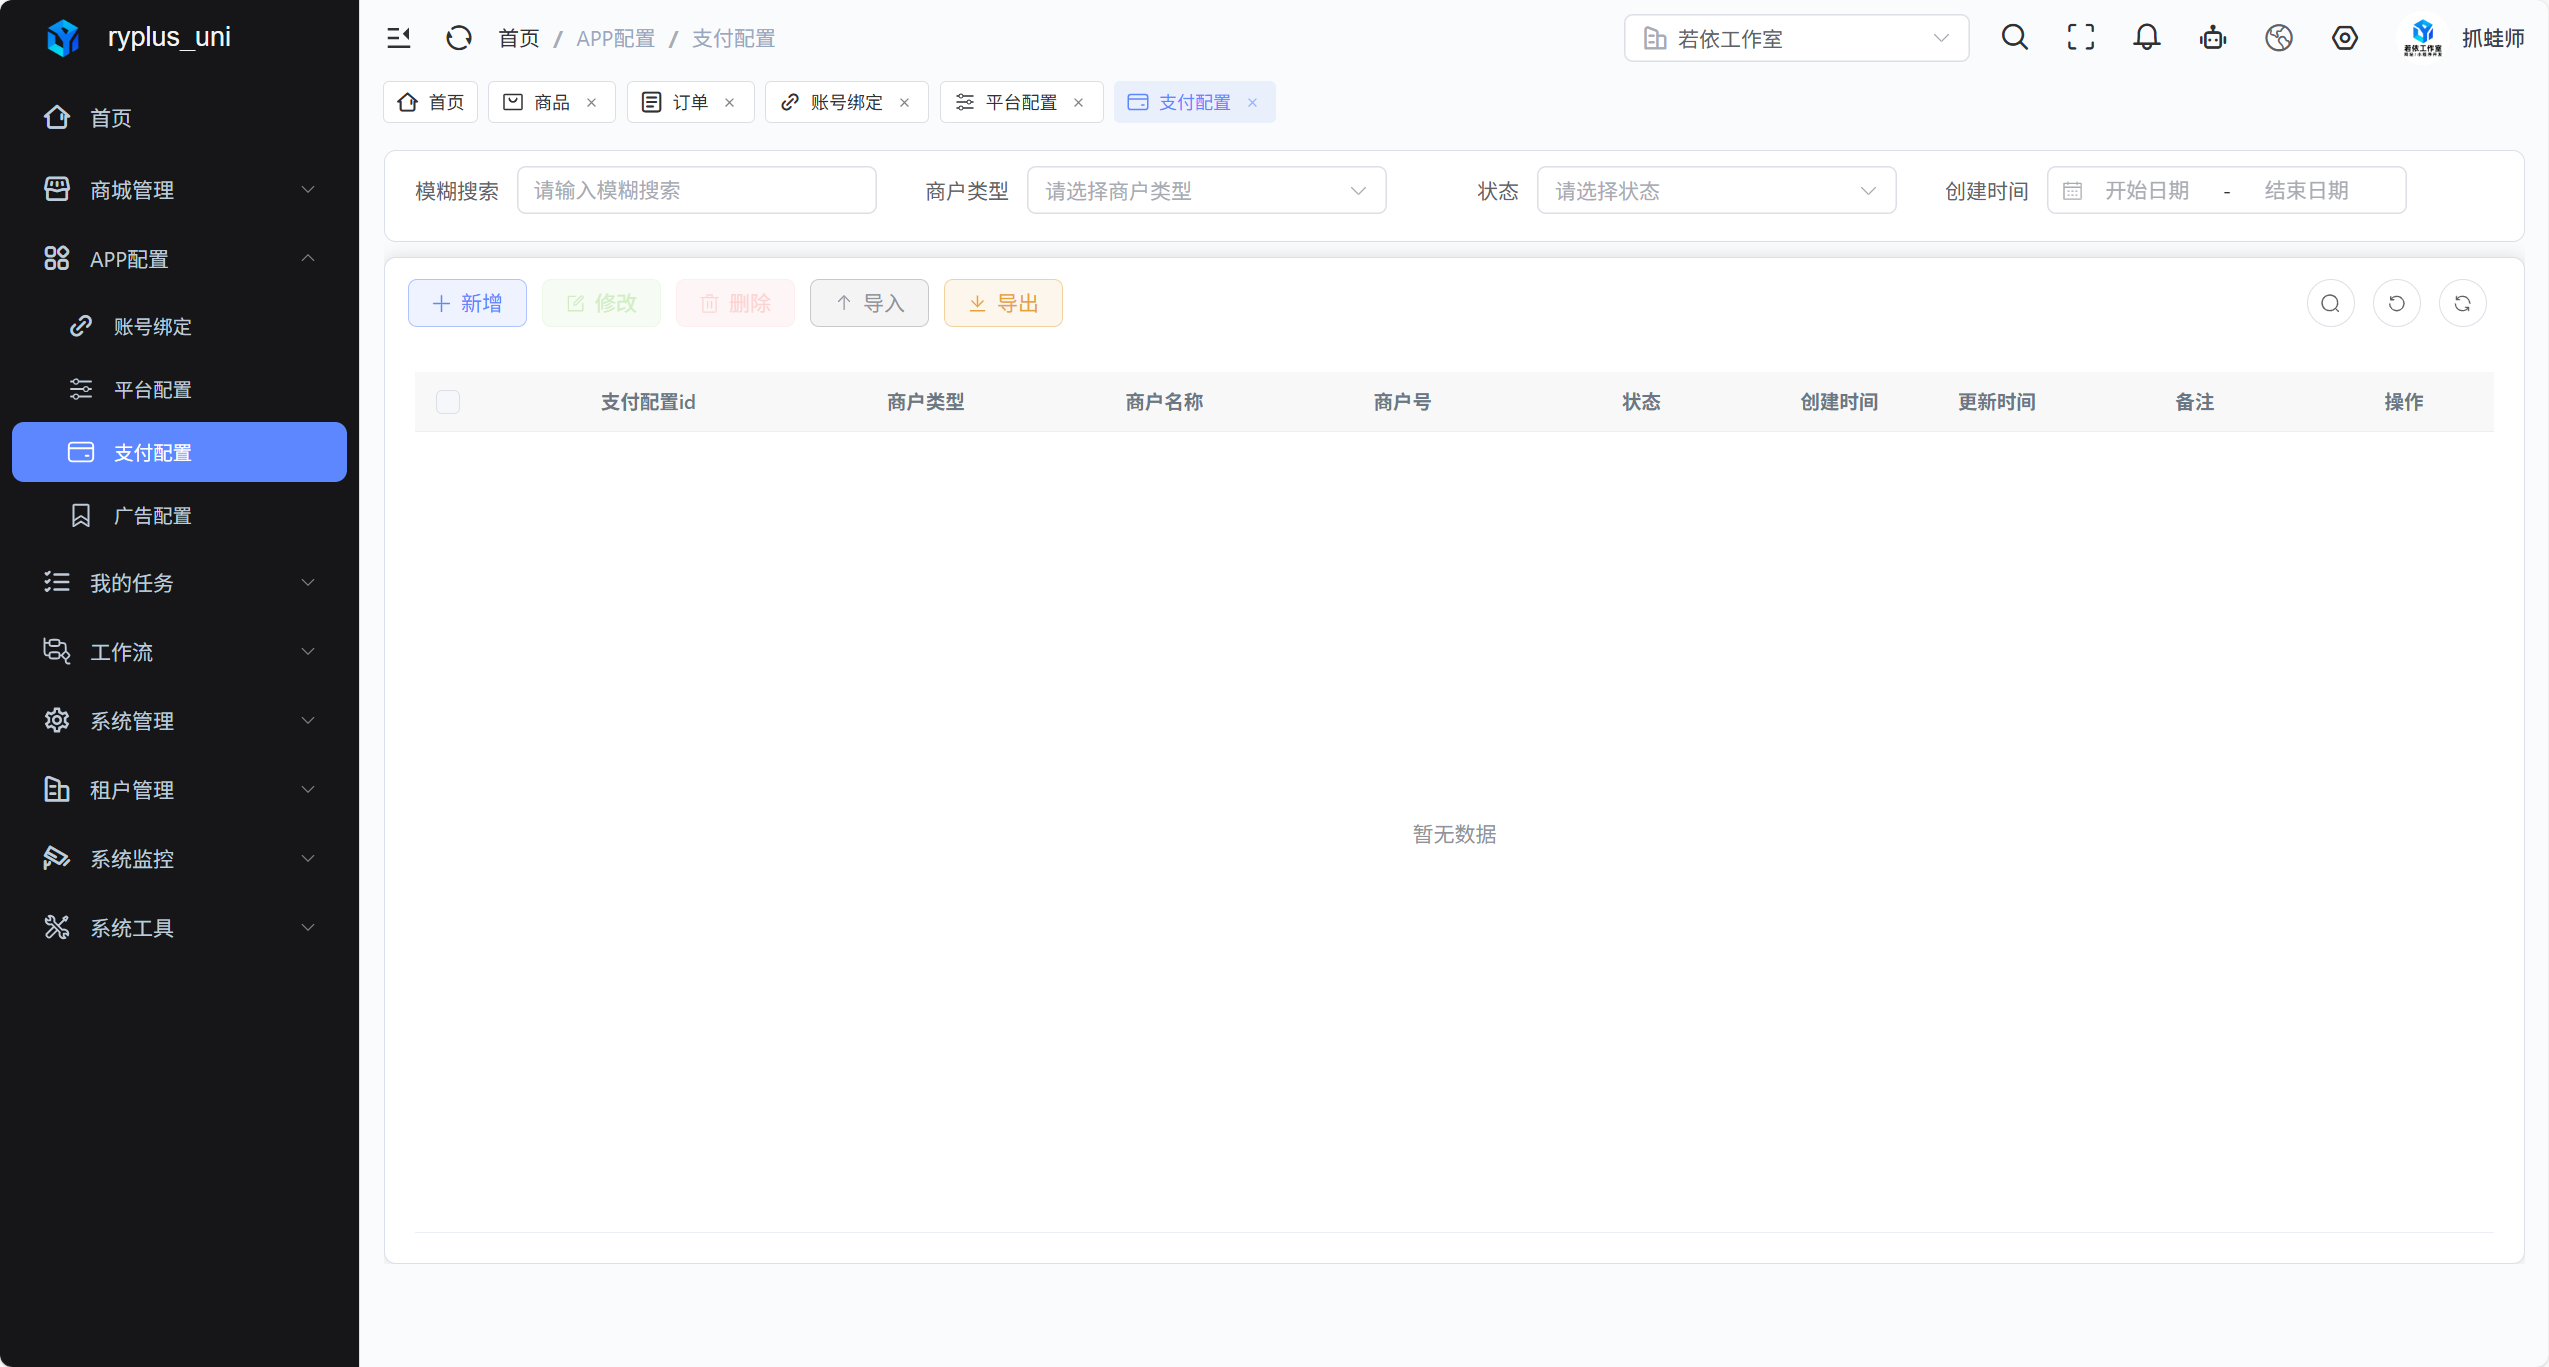This screenshot has height=1367, width=2549.
Task: Open the global search magnifier icon
Action: tap(2014, 38)
